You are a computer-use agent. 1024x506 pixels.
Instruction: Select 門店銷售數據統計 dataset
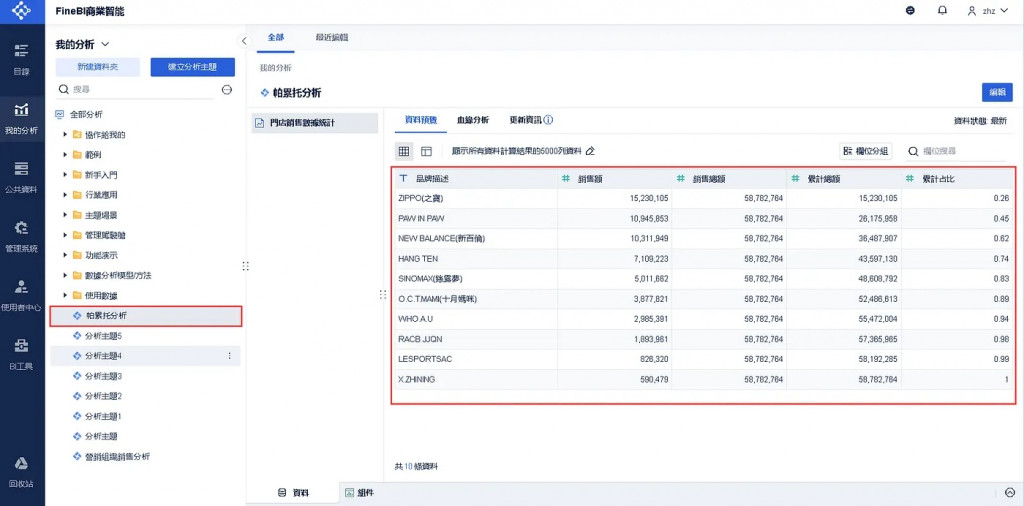point(315,123)
